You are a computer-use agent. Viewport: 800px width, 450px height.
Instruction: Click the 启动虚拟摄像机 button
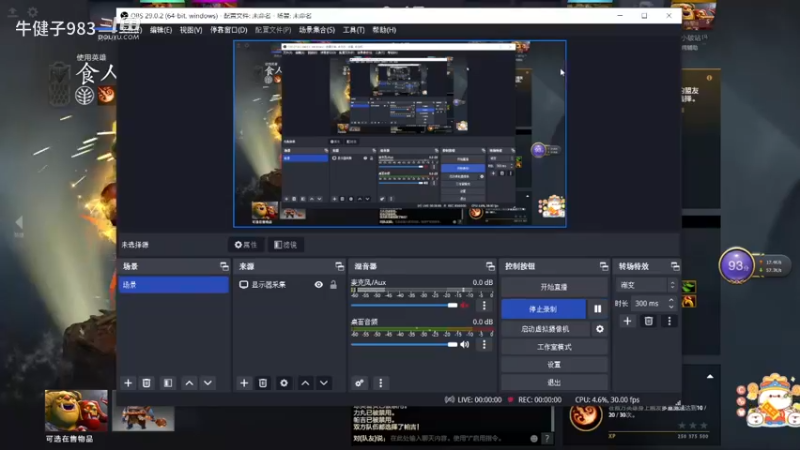[545, 329]
